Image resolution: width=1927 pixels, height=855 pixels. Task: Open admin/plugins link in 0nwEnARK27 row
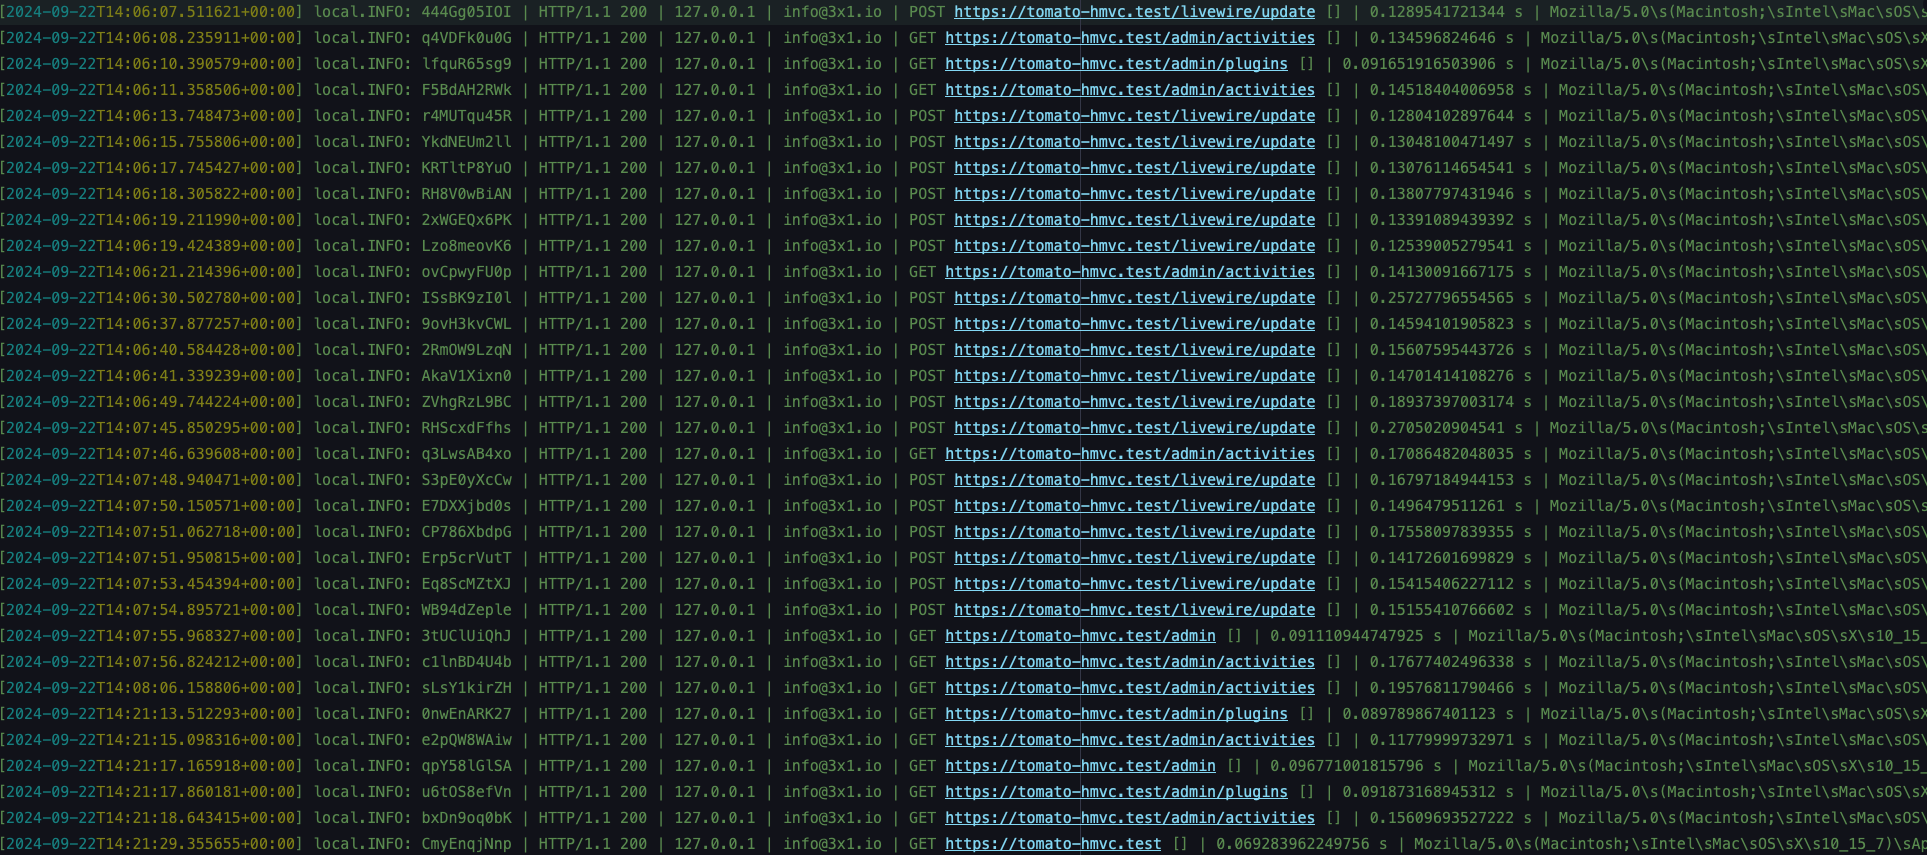1116,714
